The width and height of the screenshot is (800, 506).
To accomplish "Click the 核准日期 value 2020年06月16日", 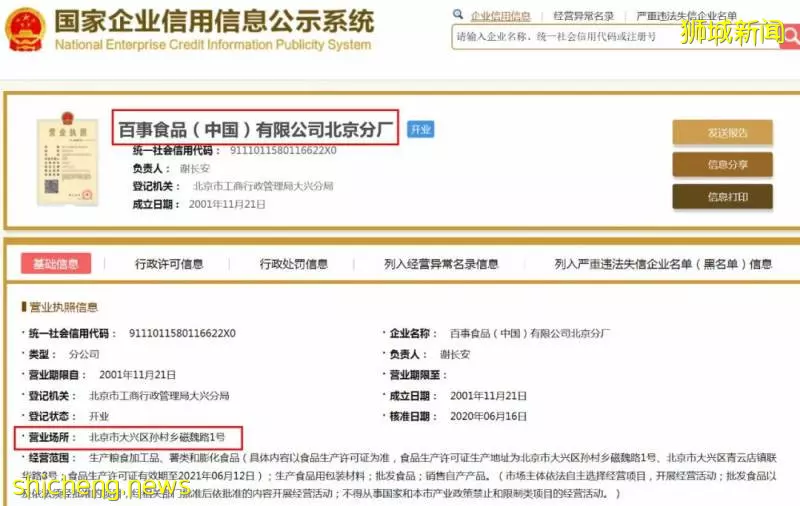I will 488,416.
